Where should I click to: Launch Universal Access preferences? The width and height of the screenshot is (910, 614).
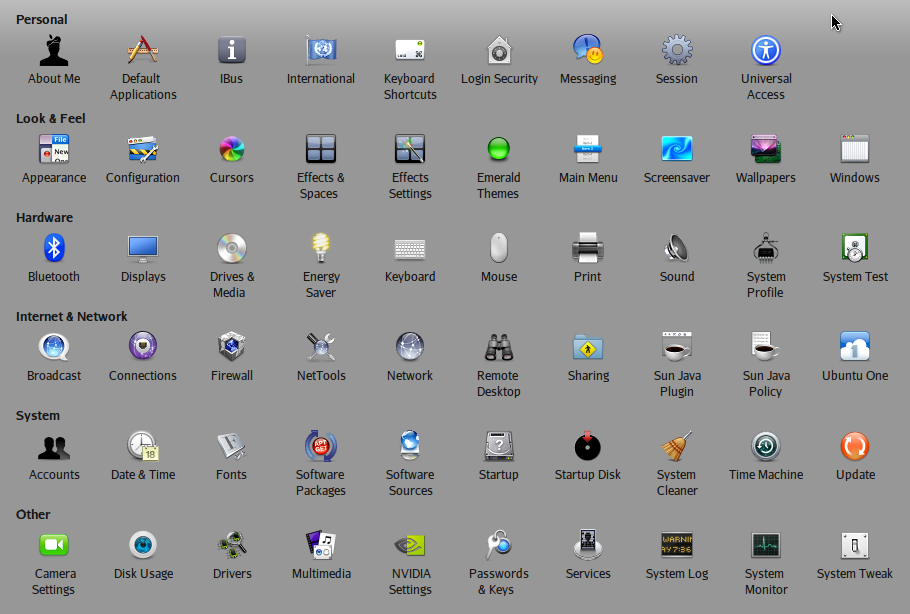click(765, 52)
